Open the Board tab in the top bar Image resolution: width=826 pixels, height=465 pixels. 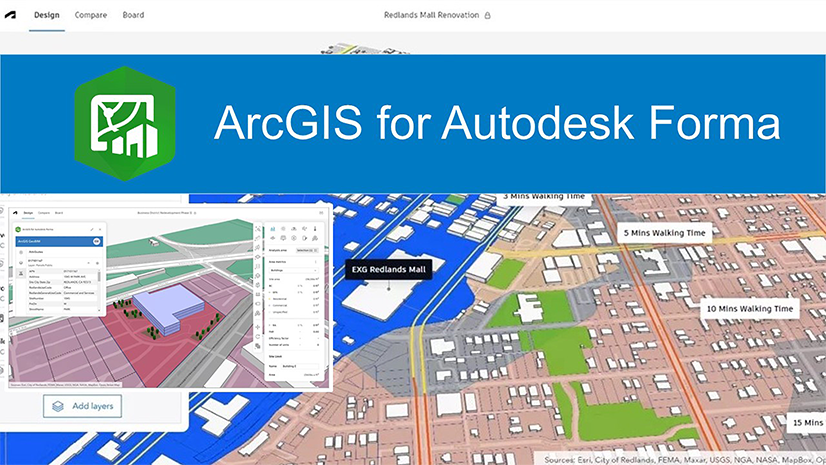coord(133,15)
